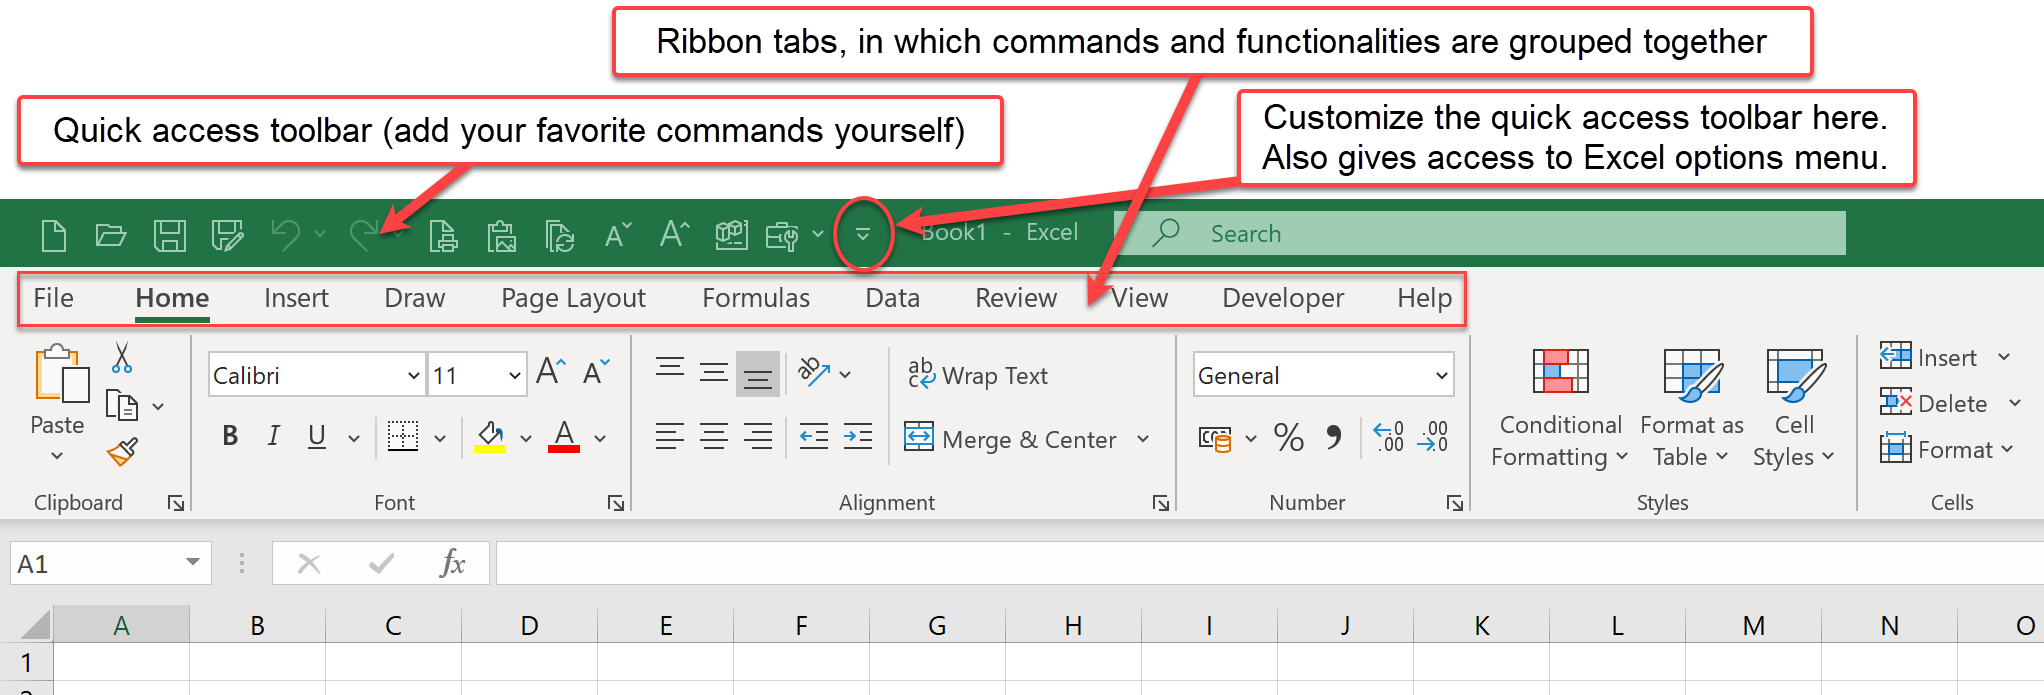Click the Increase Indent icon
This screenshot has width=2044, height=695.
(858, 437)
